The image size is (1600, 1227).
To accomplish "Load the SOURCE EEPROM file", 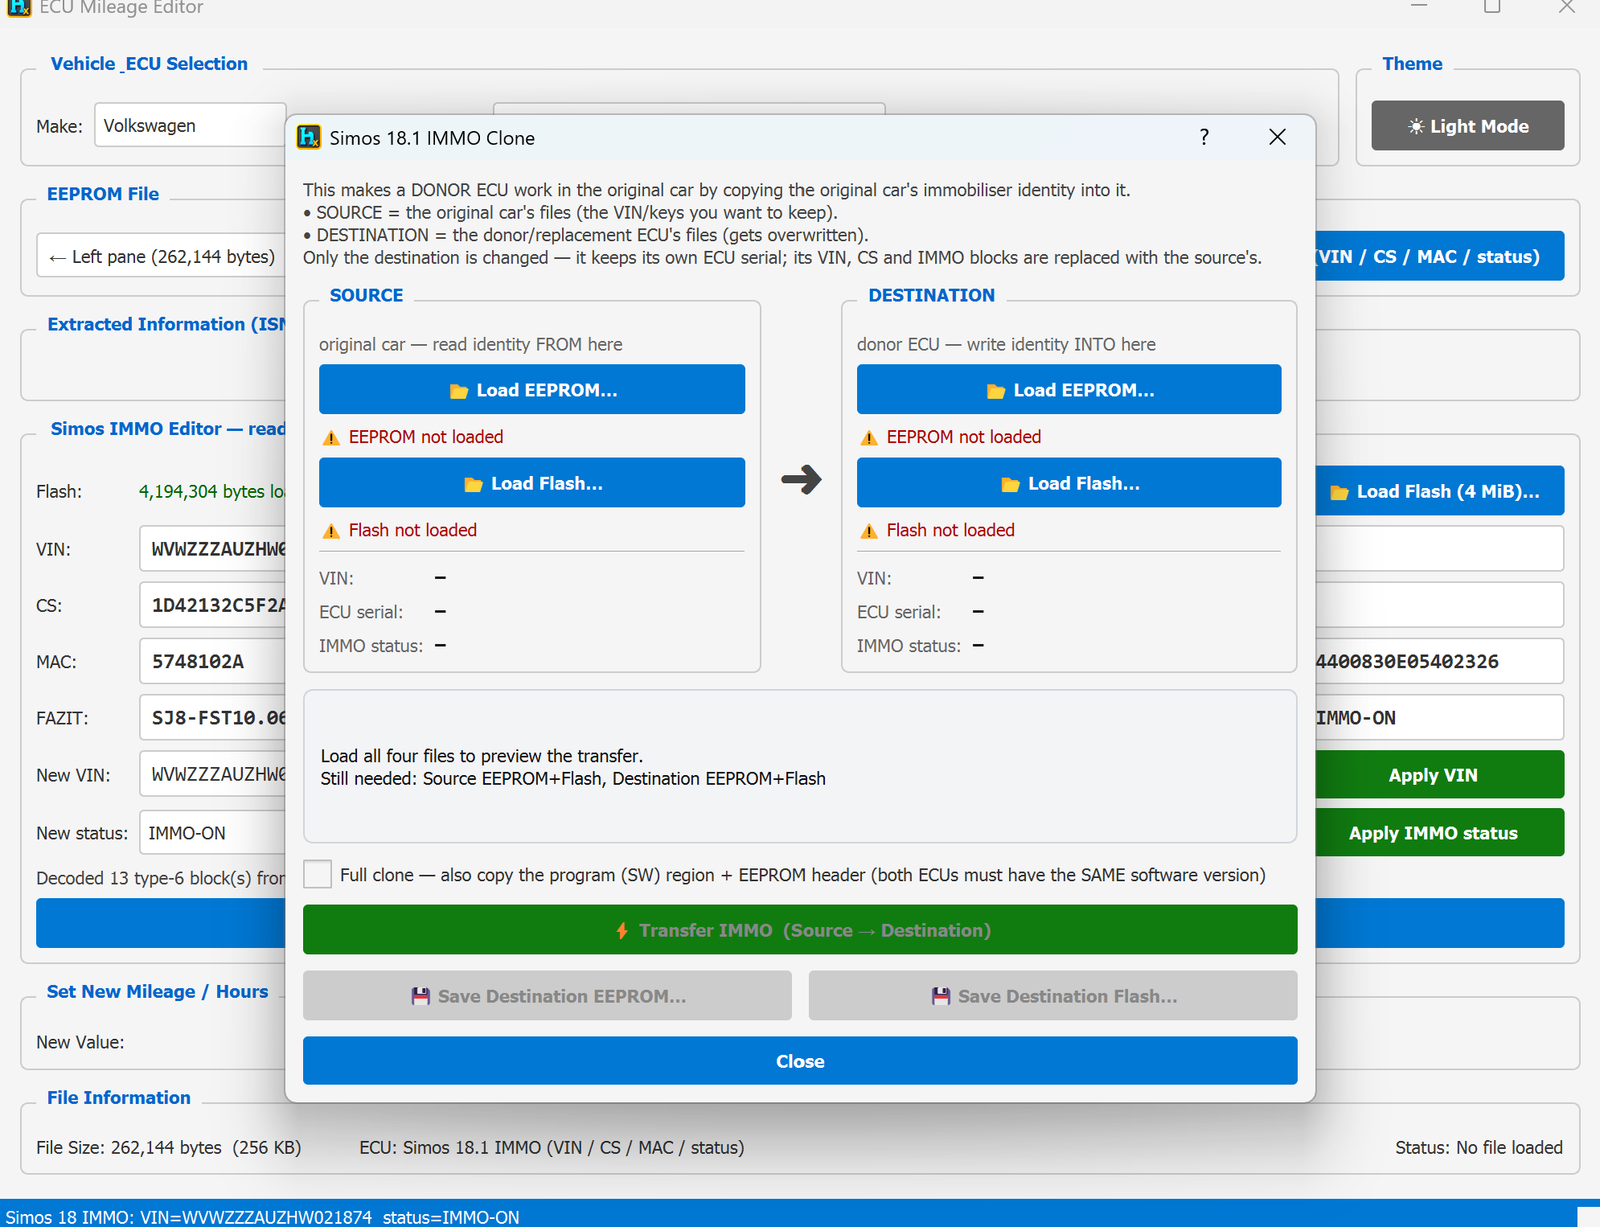I will click(532, 389).
